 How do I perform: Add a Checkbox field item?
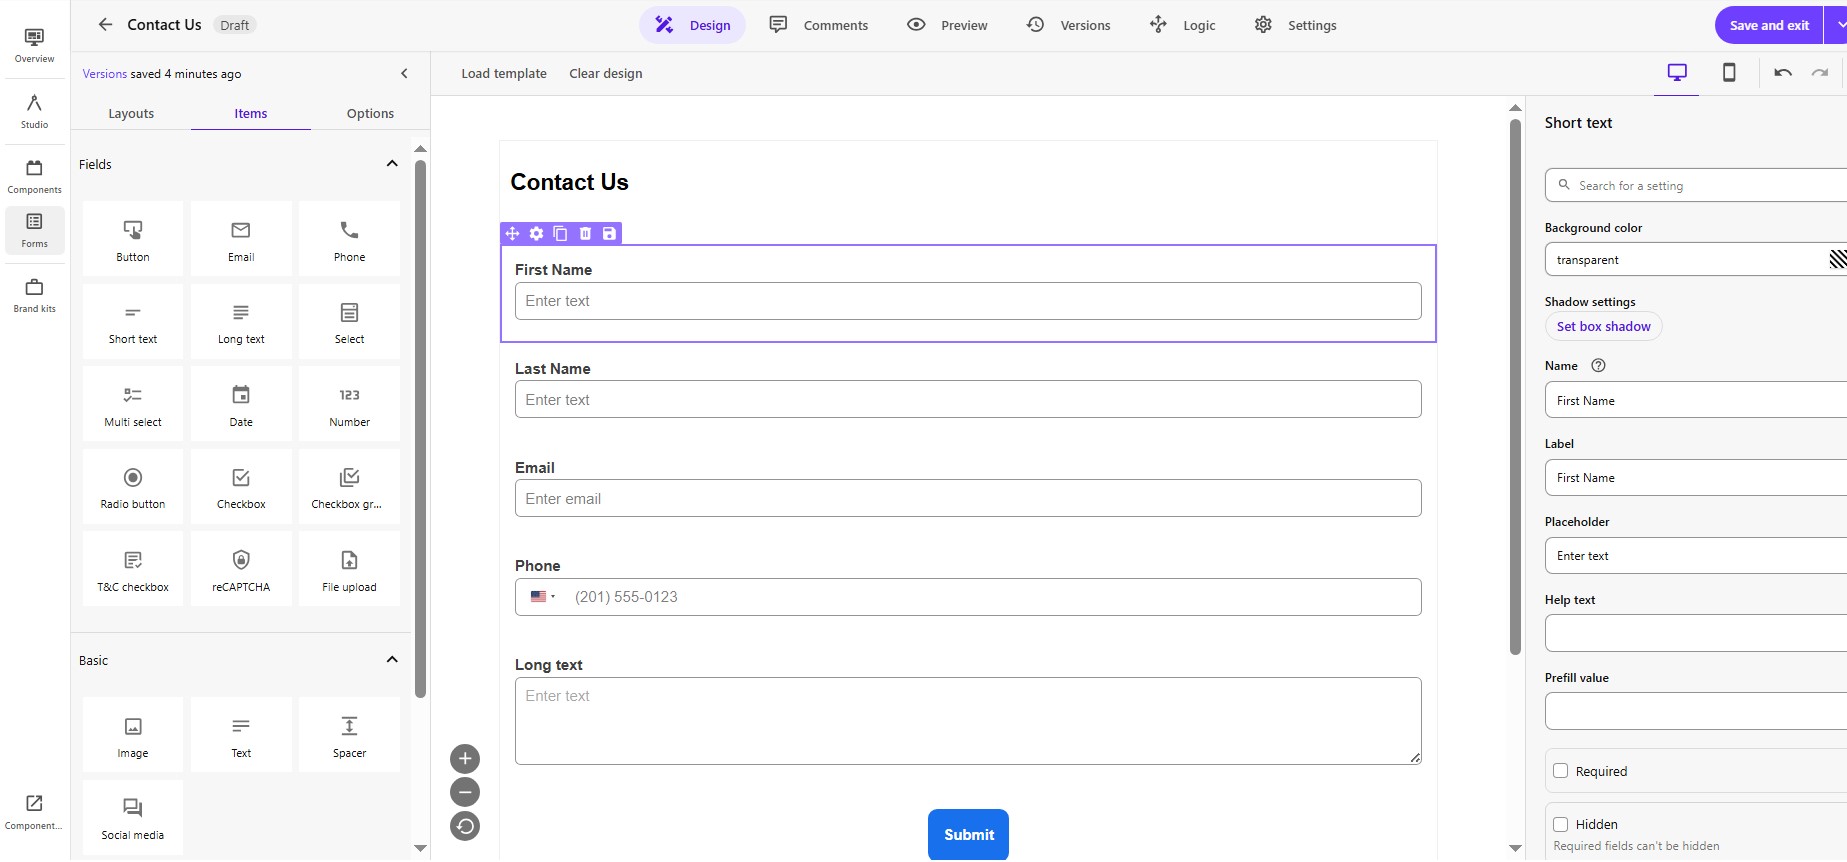pyautogui.click(x=241, y=487)
